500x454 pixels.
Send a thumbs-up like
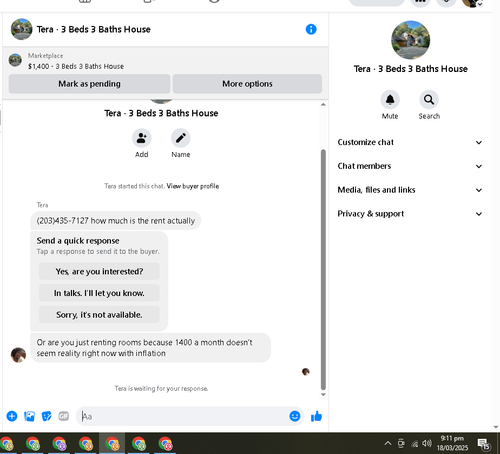point(316,416)
